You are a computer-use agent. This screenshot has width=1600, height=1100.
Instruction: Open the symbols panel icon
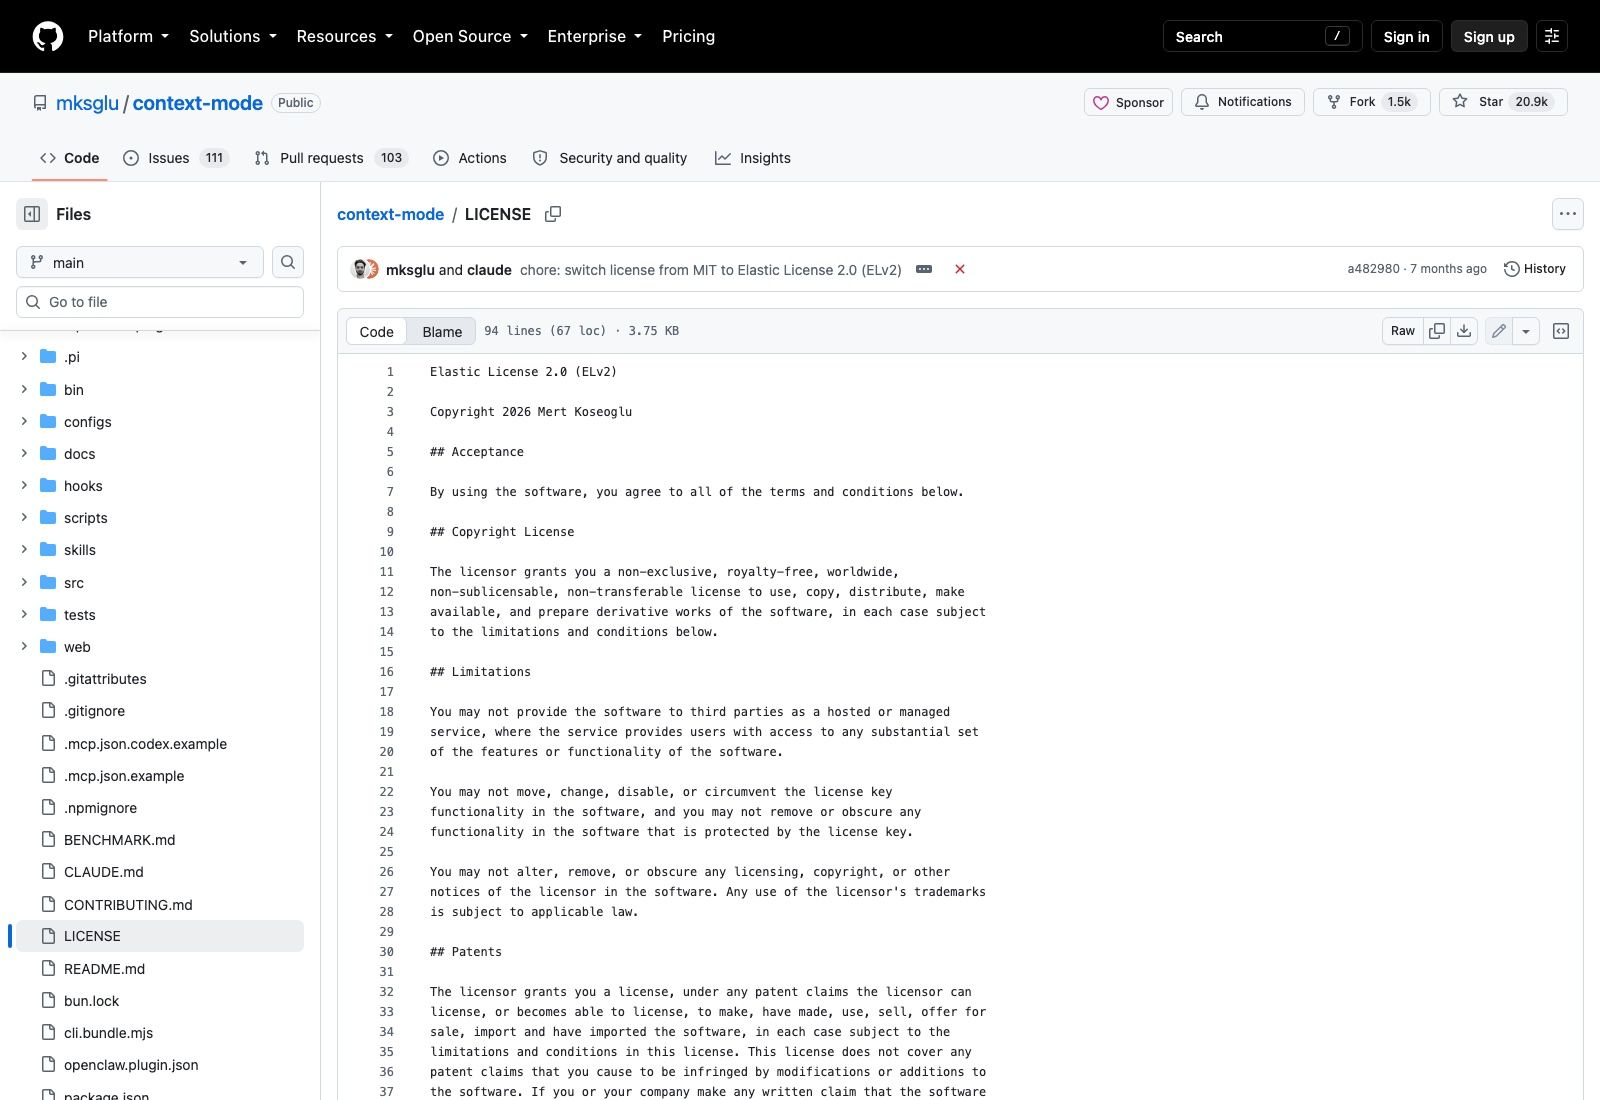tap(1561, 331)
